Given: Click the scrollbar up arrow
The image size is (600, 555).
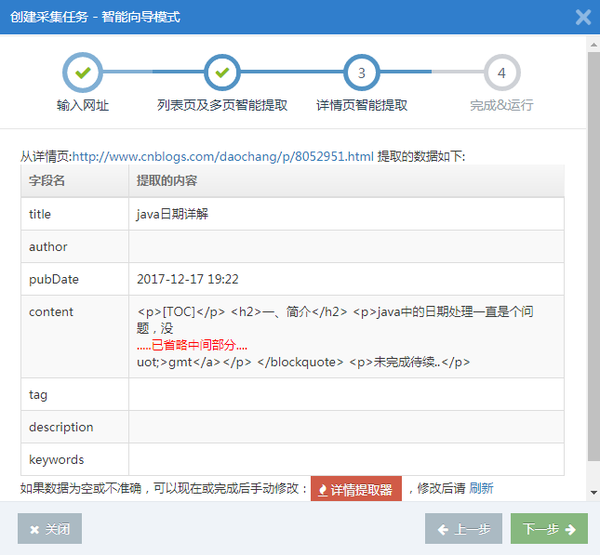Looking at the screenshot, I should tap(594, 45).
